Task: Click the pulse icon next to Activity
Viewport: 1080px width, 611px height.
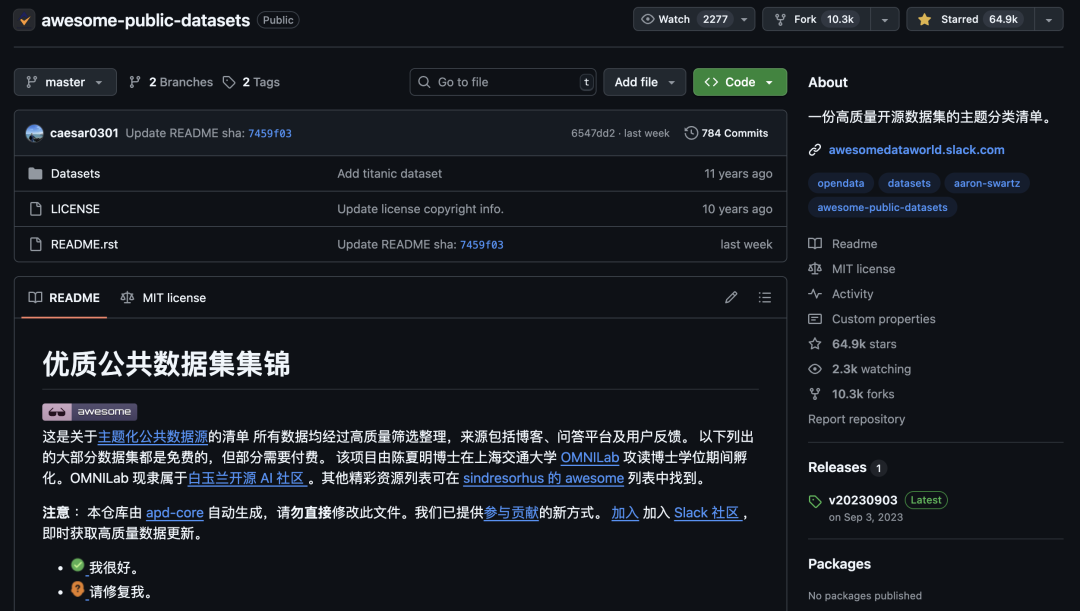Action: 815,293
